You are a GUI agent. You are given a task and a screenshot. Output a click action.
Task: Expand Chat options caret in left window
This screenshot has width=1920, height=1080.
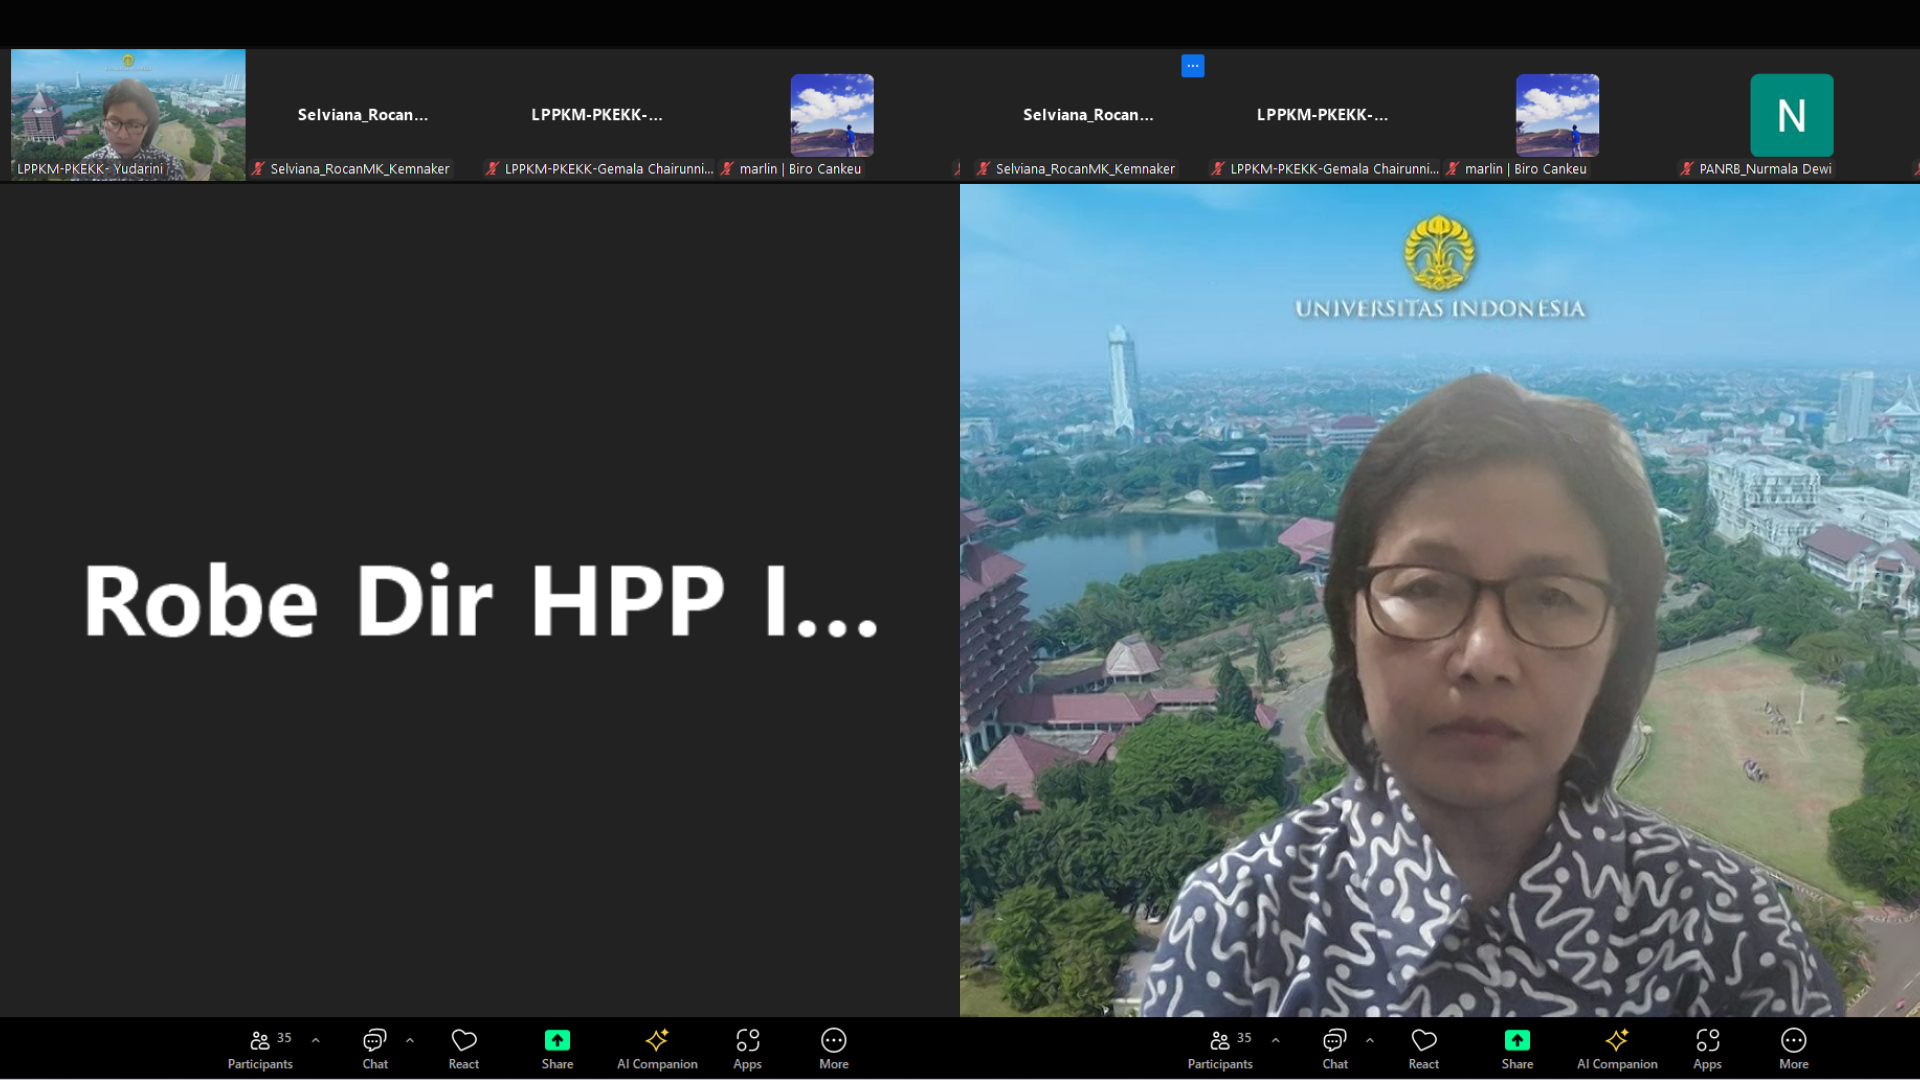point(410,1040)
